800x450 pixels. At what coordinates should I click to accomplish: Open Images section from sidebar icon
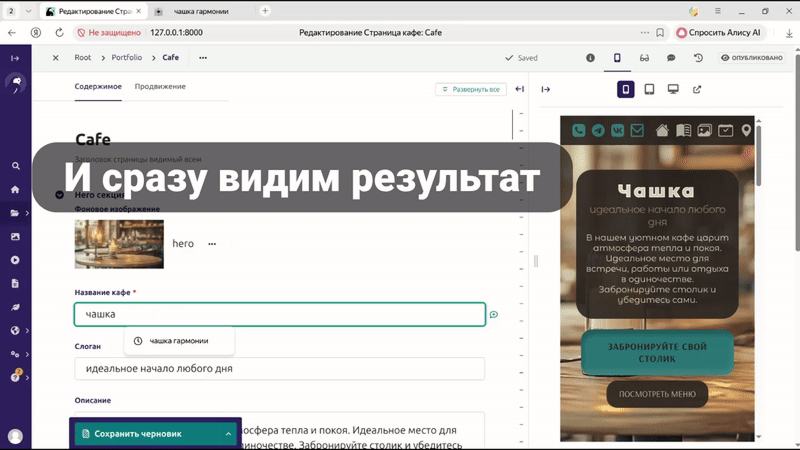(15, 236)
